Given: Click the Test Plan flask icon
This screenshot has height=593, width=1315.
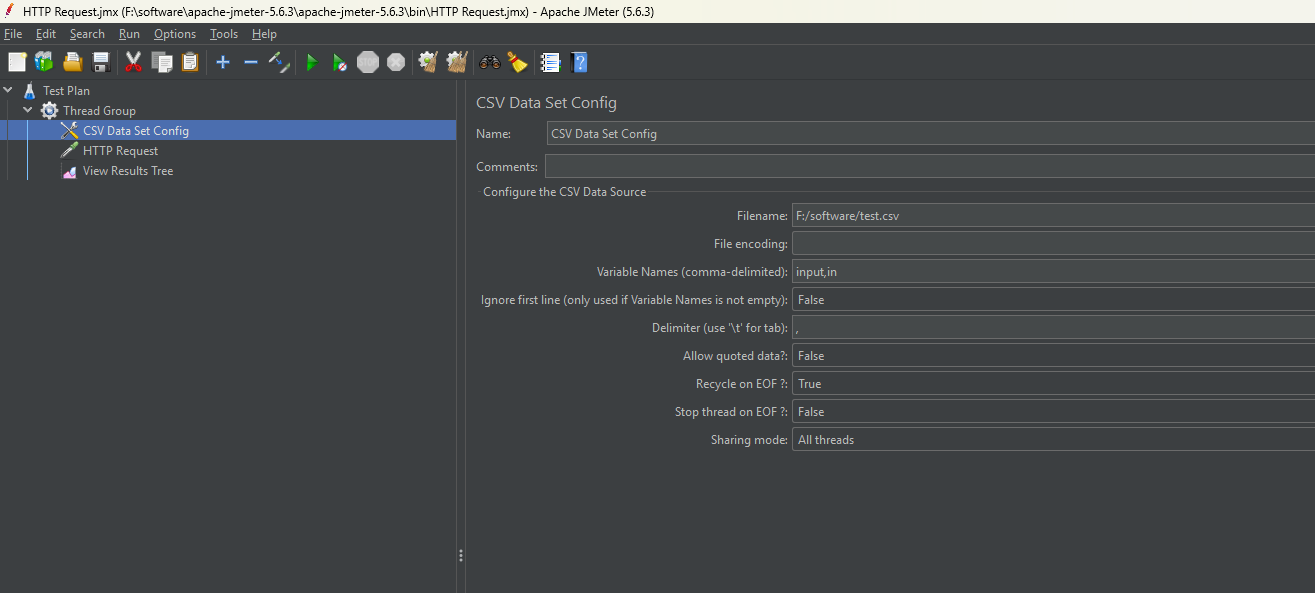Looking at the screenshot, I should (x=29, y=90).
